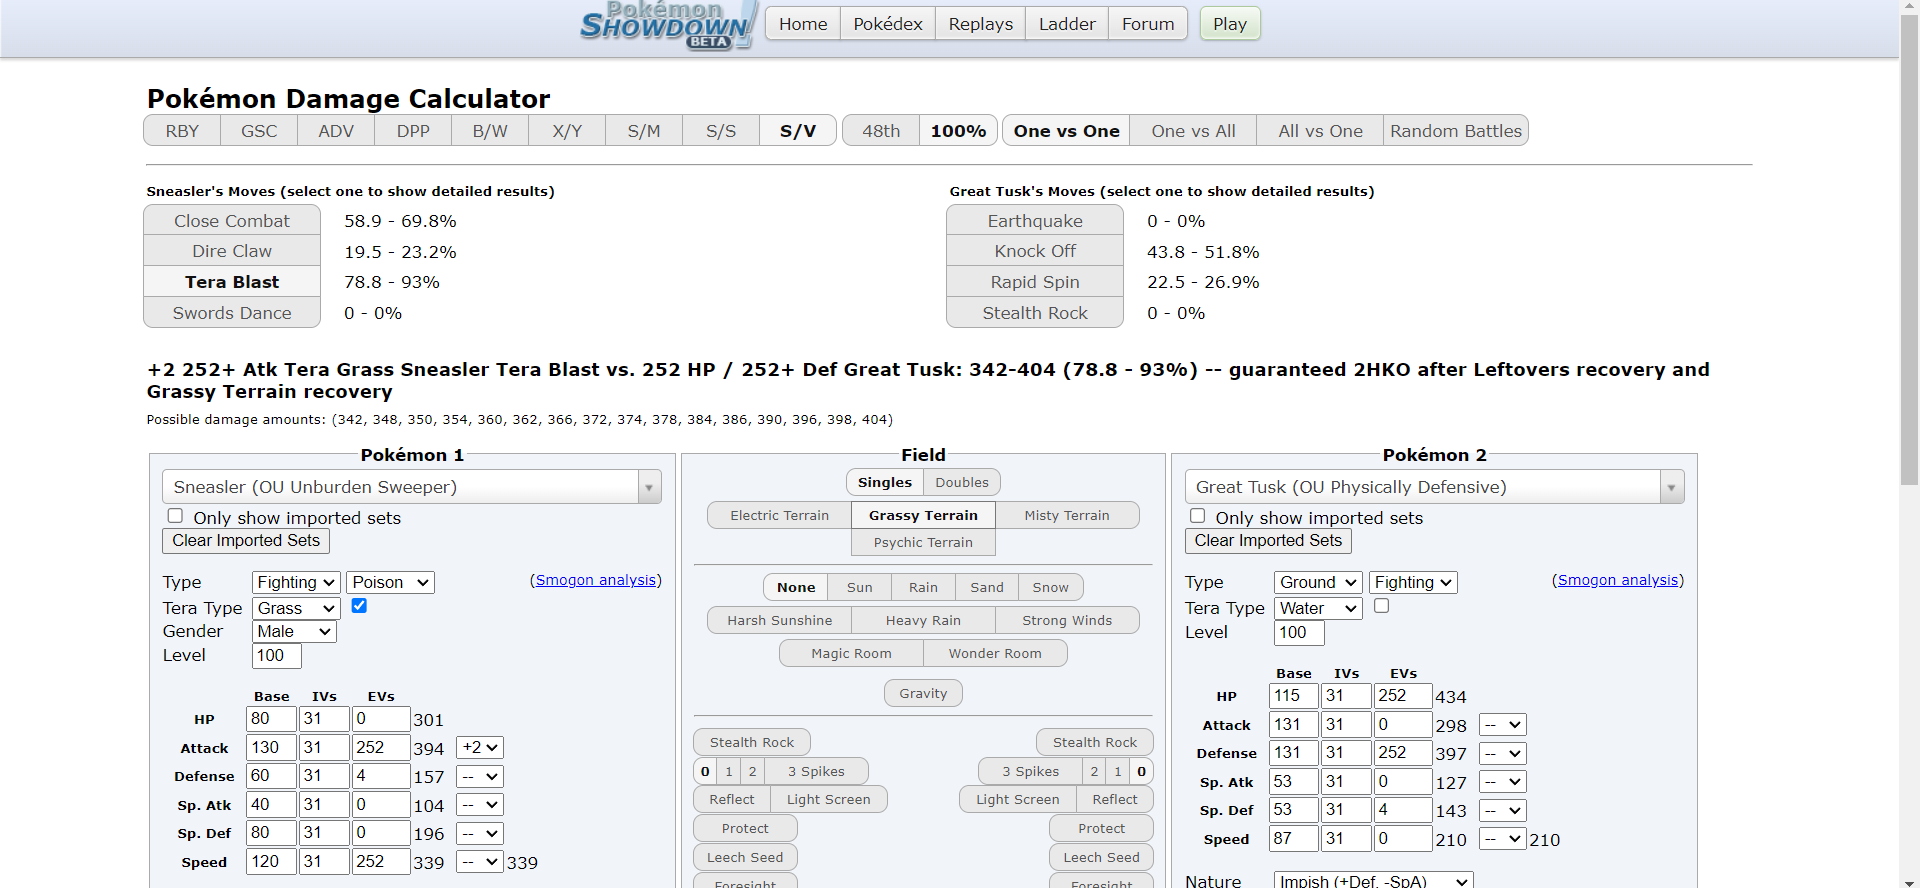Viewport: 1920px width, 888px height.
Task: Go to Replays
Action: click(980, 24)
